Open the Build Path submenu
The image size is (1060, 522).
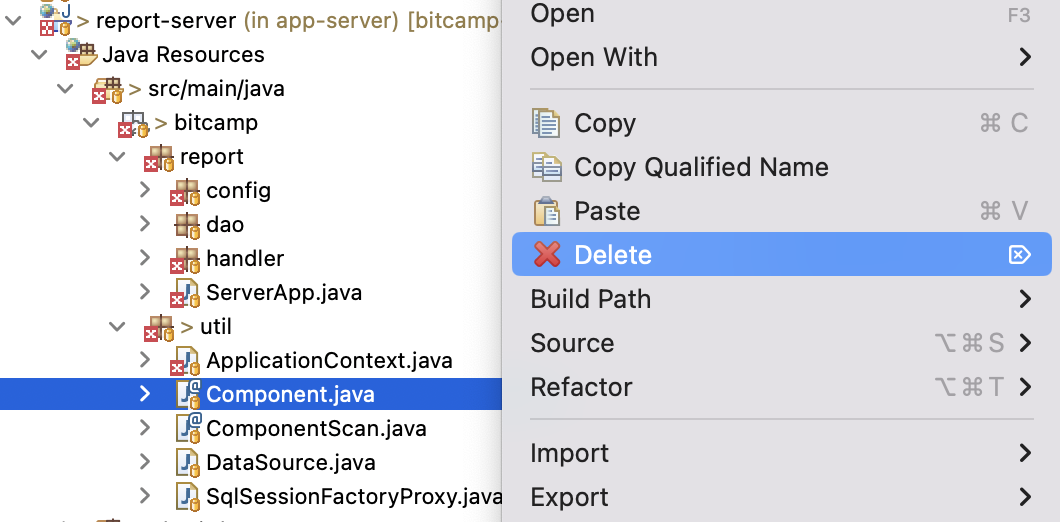[x=781, y=299]
